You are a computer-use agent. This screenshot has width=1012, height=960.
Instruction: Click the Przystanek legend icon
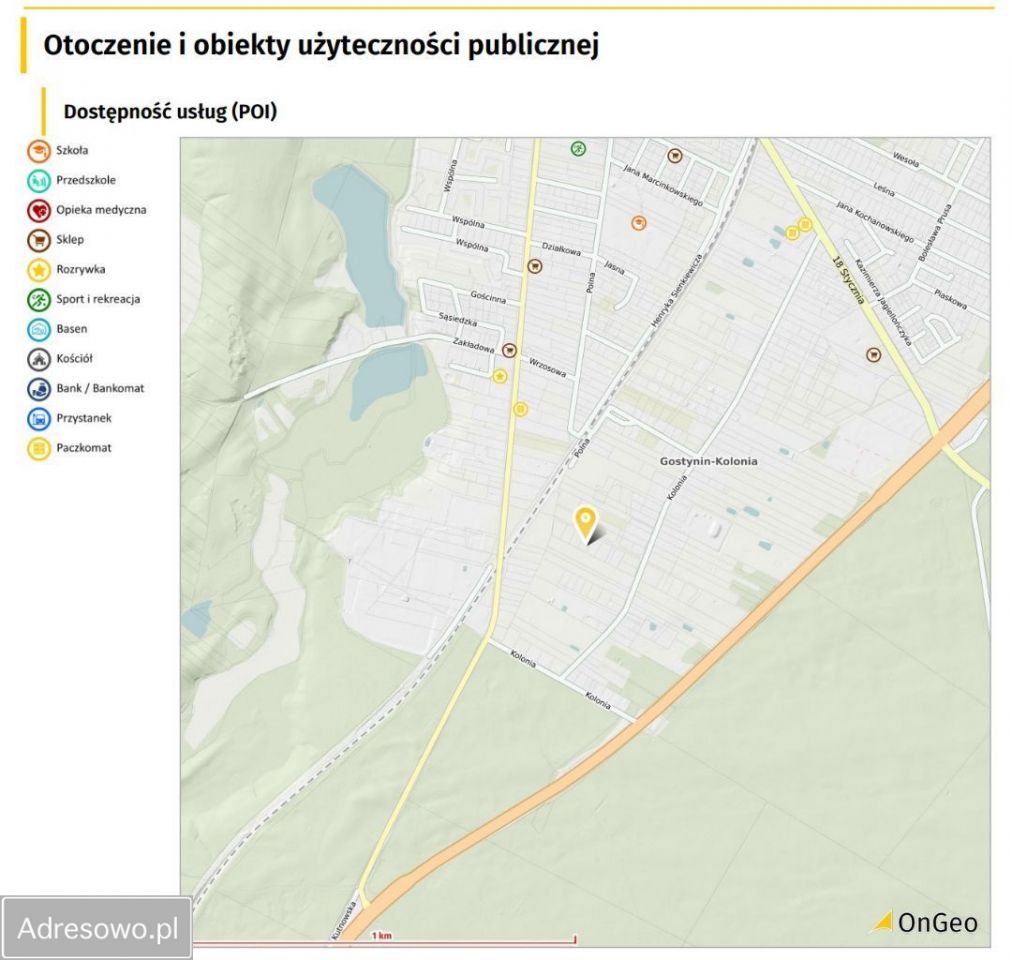click(x=38, y=418)
